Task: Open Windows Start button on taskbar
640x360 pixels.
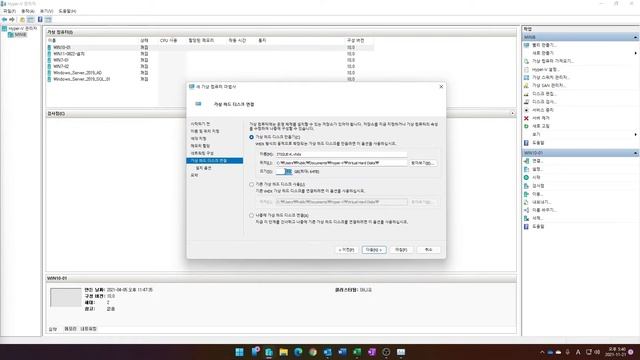Action: [240, 352]
